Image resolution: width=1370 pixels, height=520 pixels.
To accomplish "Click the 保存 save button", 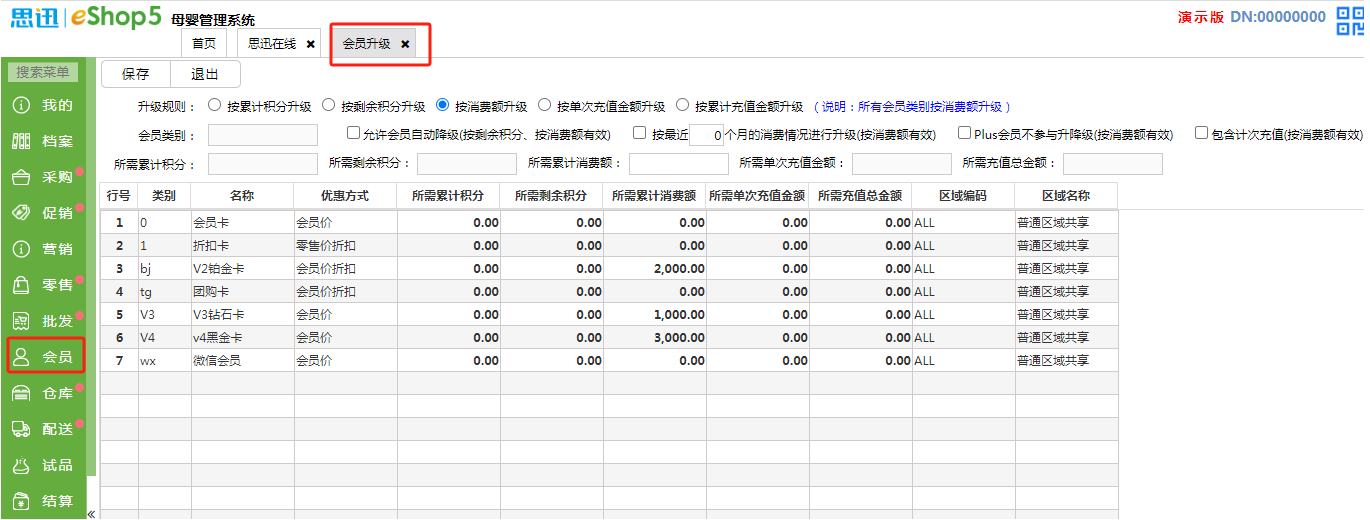I will click(136, 74).
